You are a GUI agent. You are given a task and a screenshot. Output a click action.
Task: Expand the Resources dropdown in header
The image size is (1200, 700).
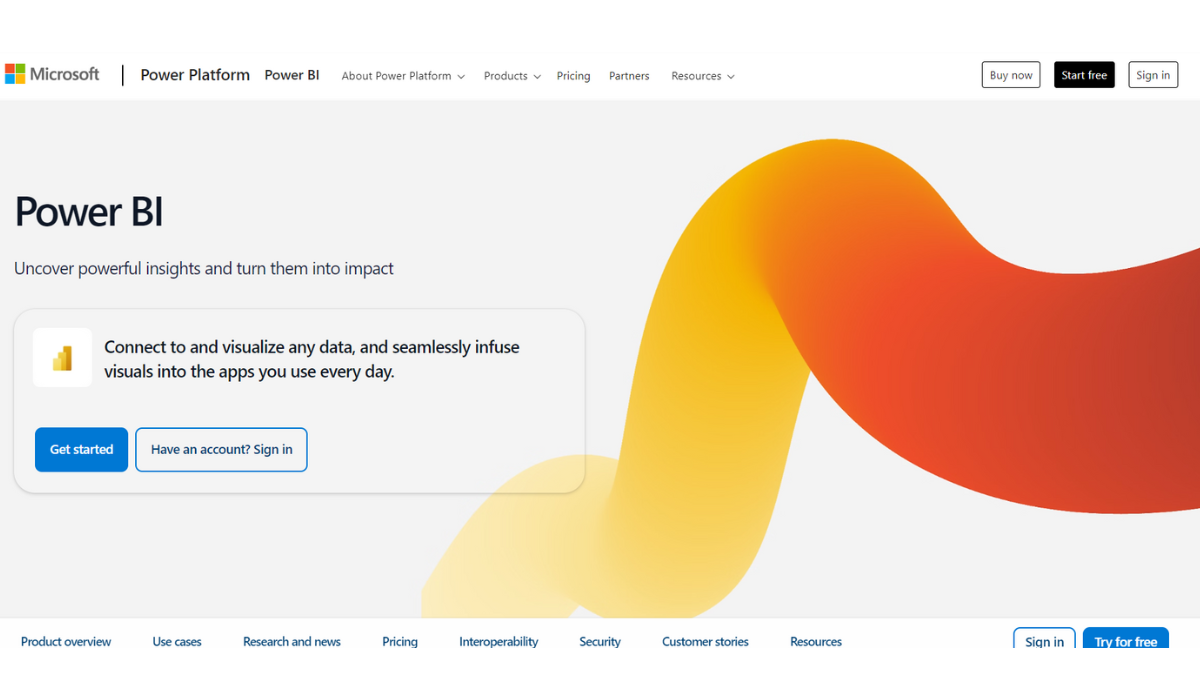click(x=703, y=76)
